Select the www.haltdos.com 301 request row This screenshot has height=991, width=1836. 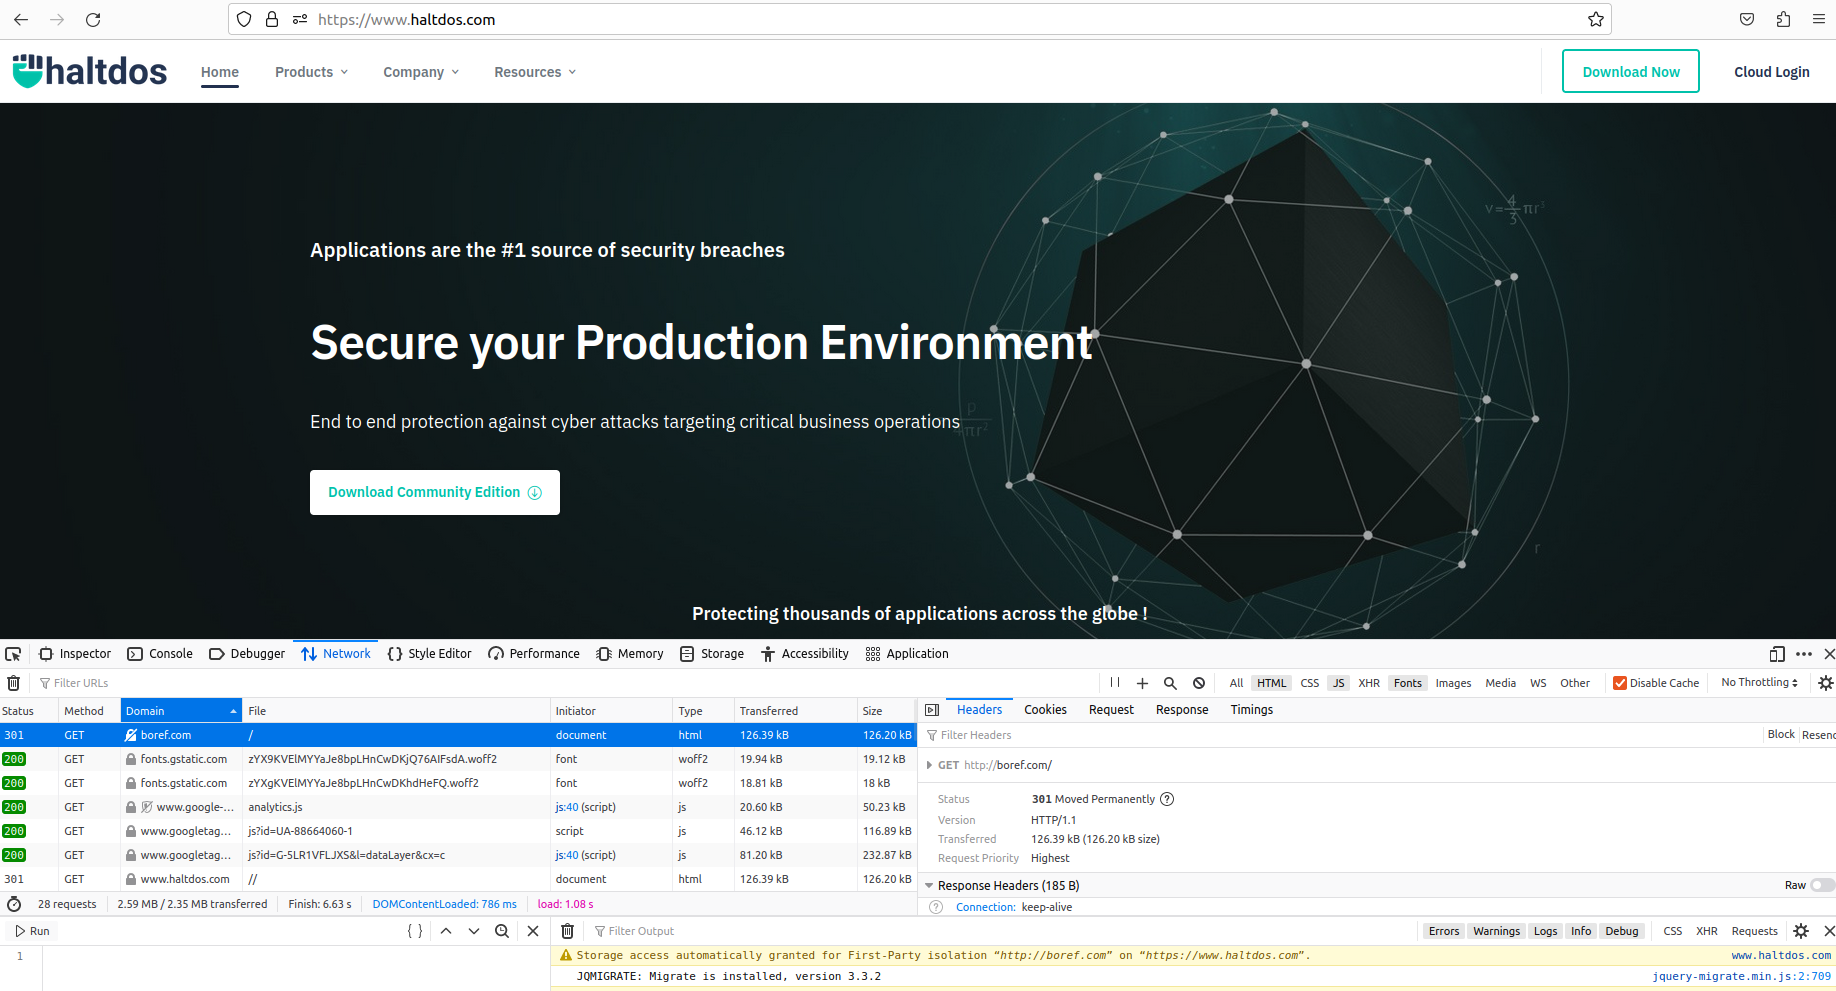458,879
